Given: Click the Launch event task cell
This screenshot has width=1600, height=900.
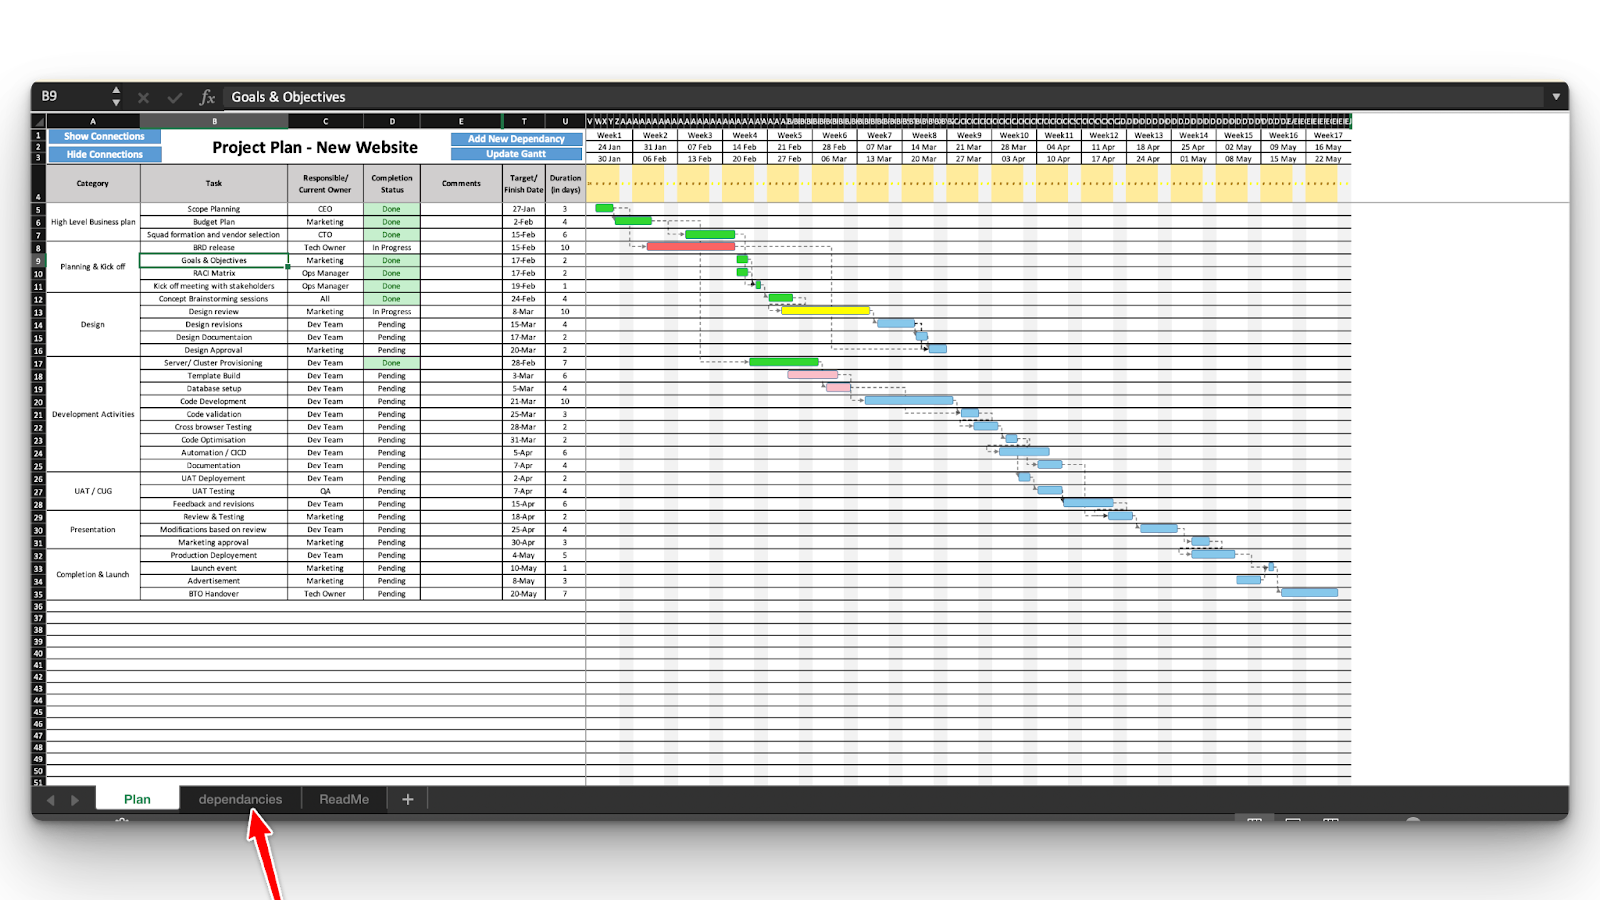Looking at the screenshot, I should pos(214,568).
